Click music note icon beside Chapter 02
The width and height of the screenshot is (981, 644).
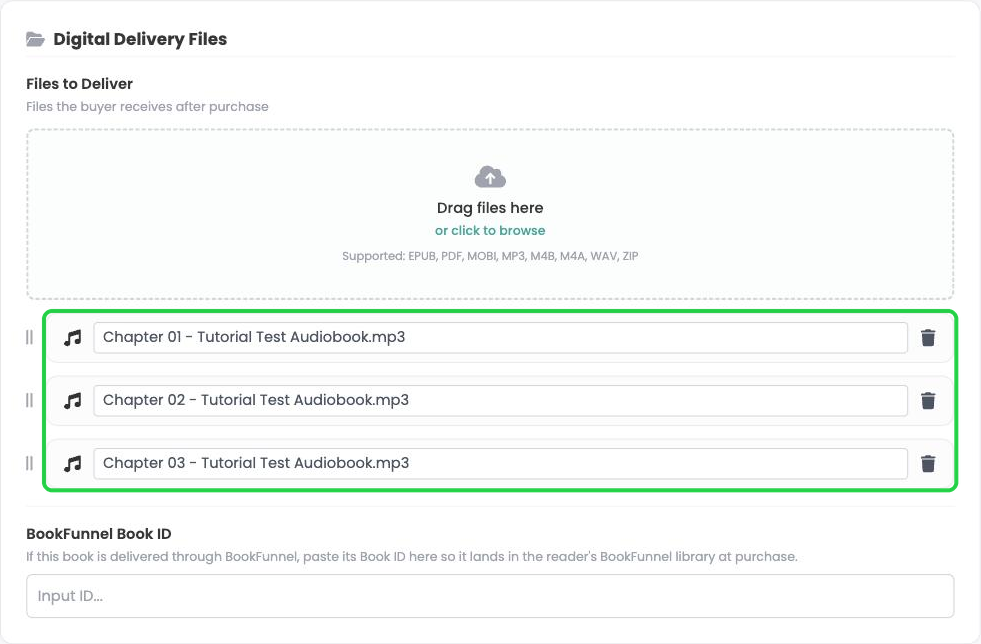pos(73,401)
